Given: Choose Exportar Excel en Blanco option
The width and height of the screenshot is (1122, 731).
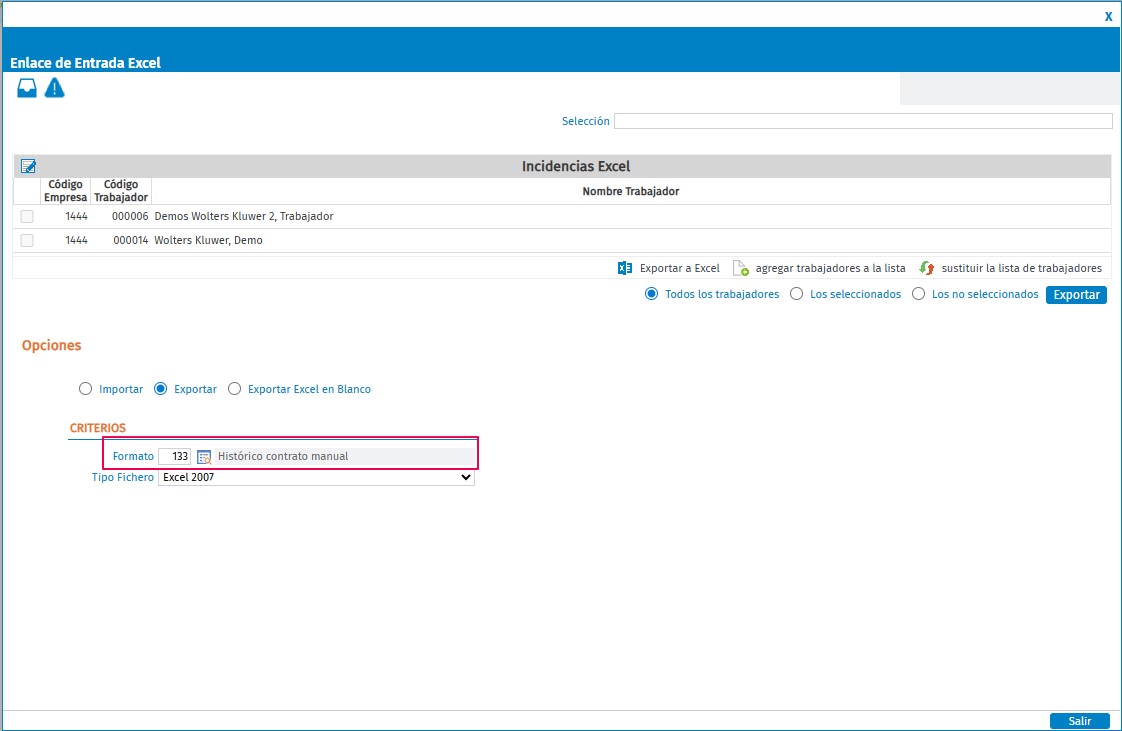Looking at the screenshot, I should click(x=235, y=389).
